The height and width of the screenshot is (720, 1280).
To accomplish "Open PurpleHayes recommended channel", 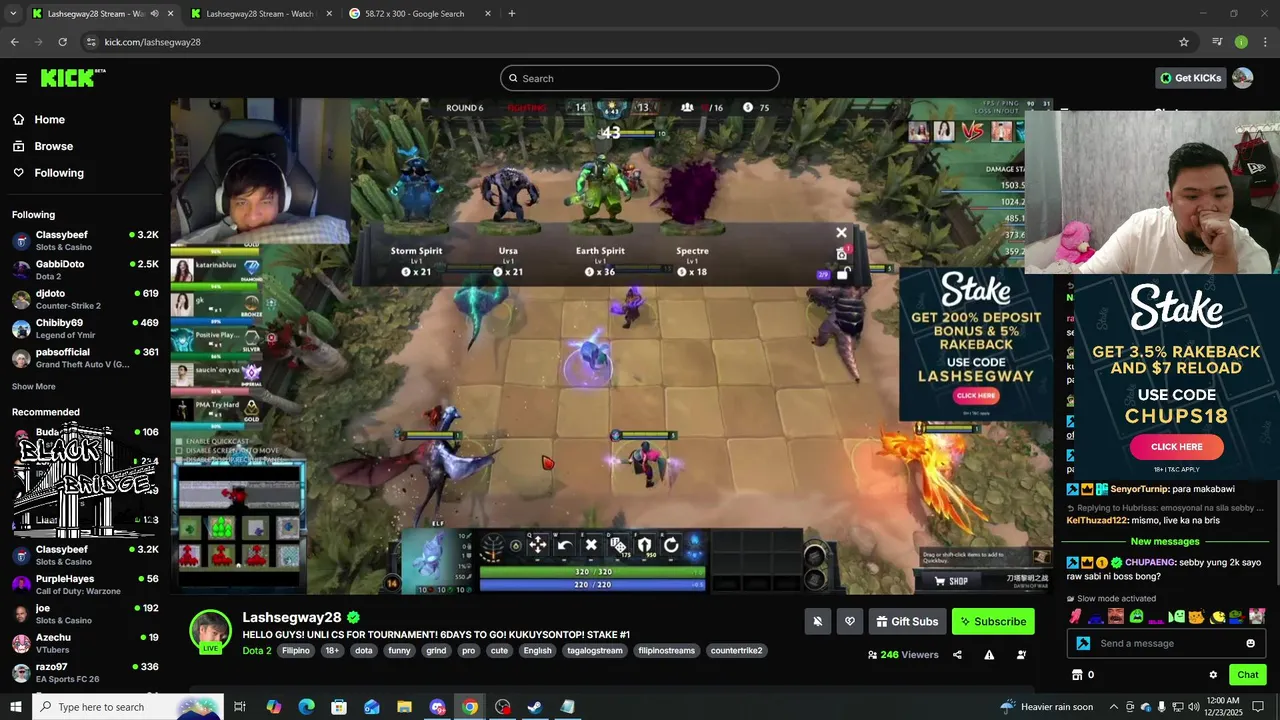I will (85, 584).
